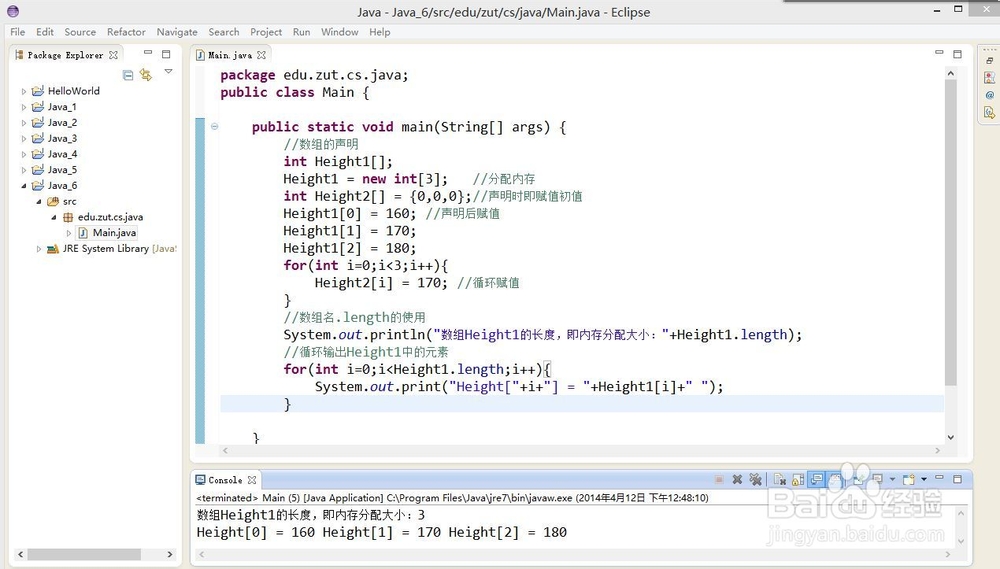
Task: Open the Search menu
Action: (224, 32)
